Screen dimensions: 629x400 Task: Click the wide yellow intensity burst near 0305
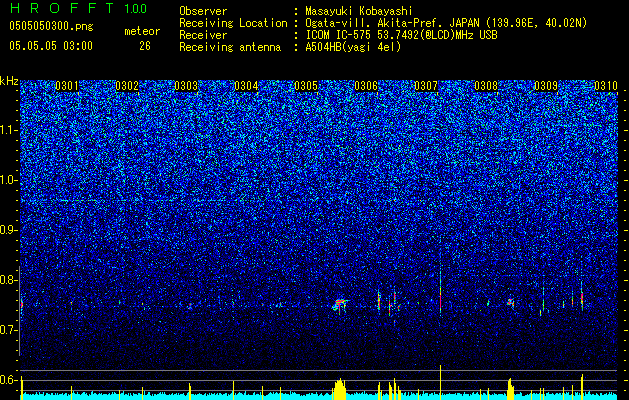pos(339,387)
